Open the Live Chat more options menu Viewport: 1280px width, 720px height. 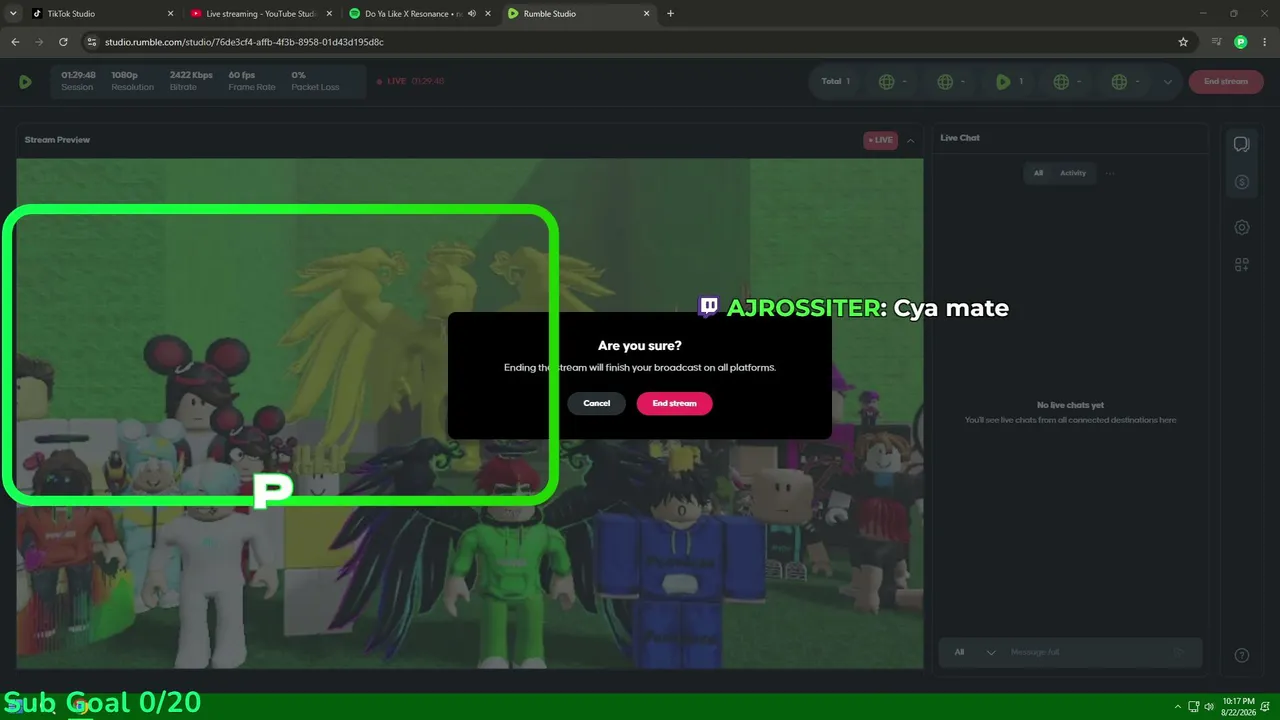1110,173
